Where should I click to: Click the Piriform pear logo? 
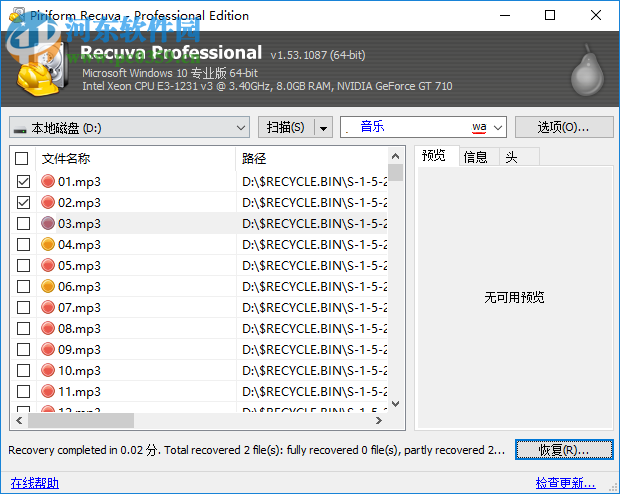point(587,70)
